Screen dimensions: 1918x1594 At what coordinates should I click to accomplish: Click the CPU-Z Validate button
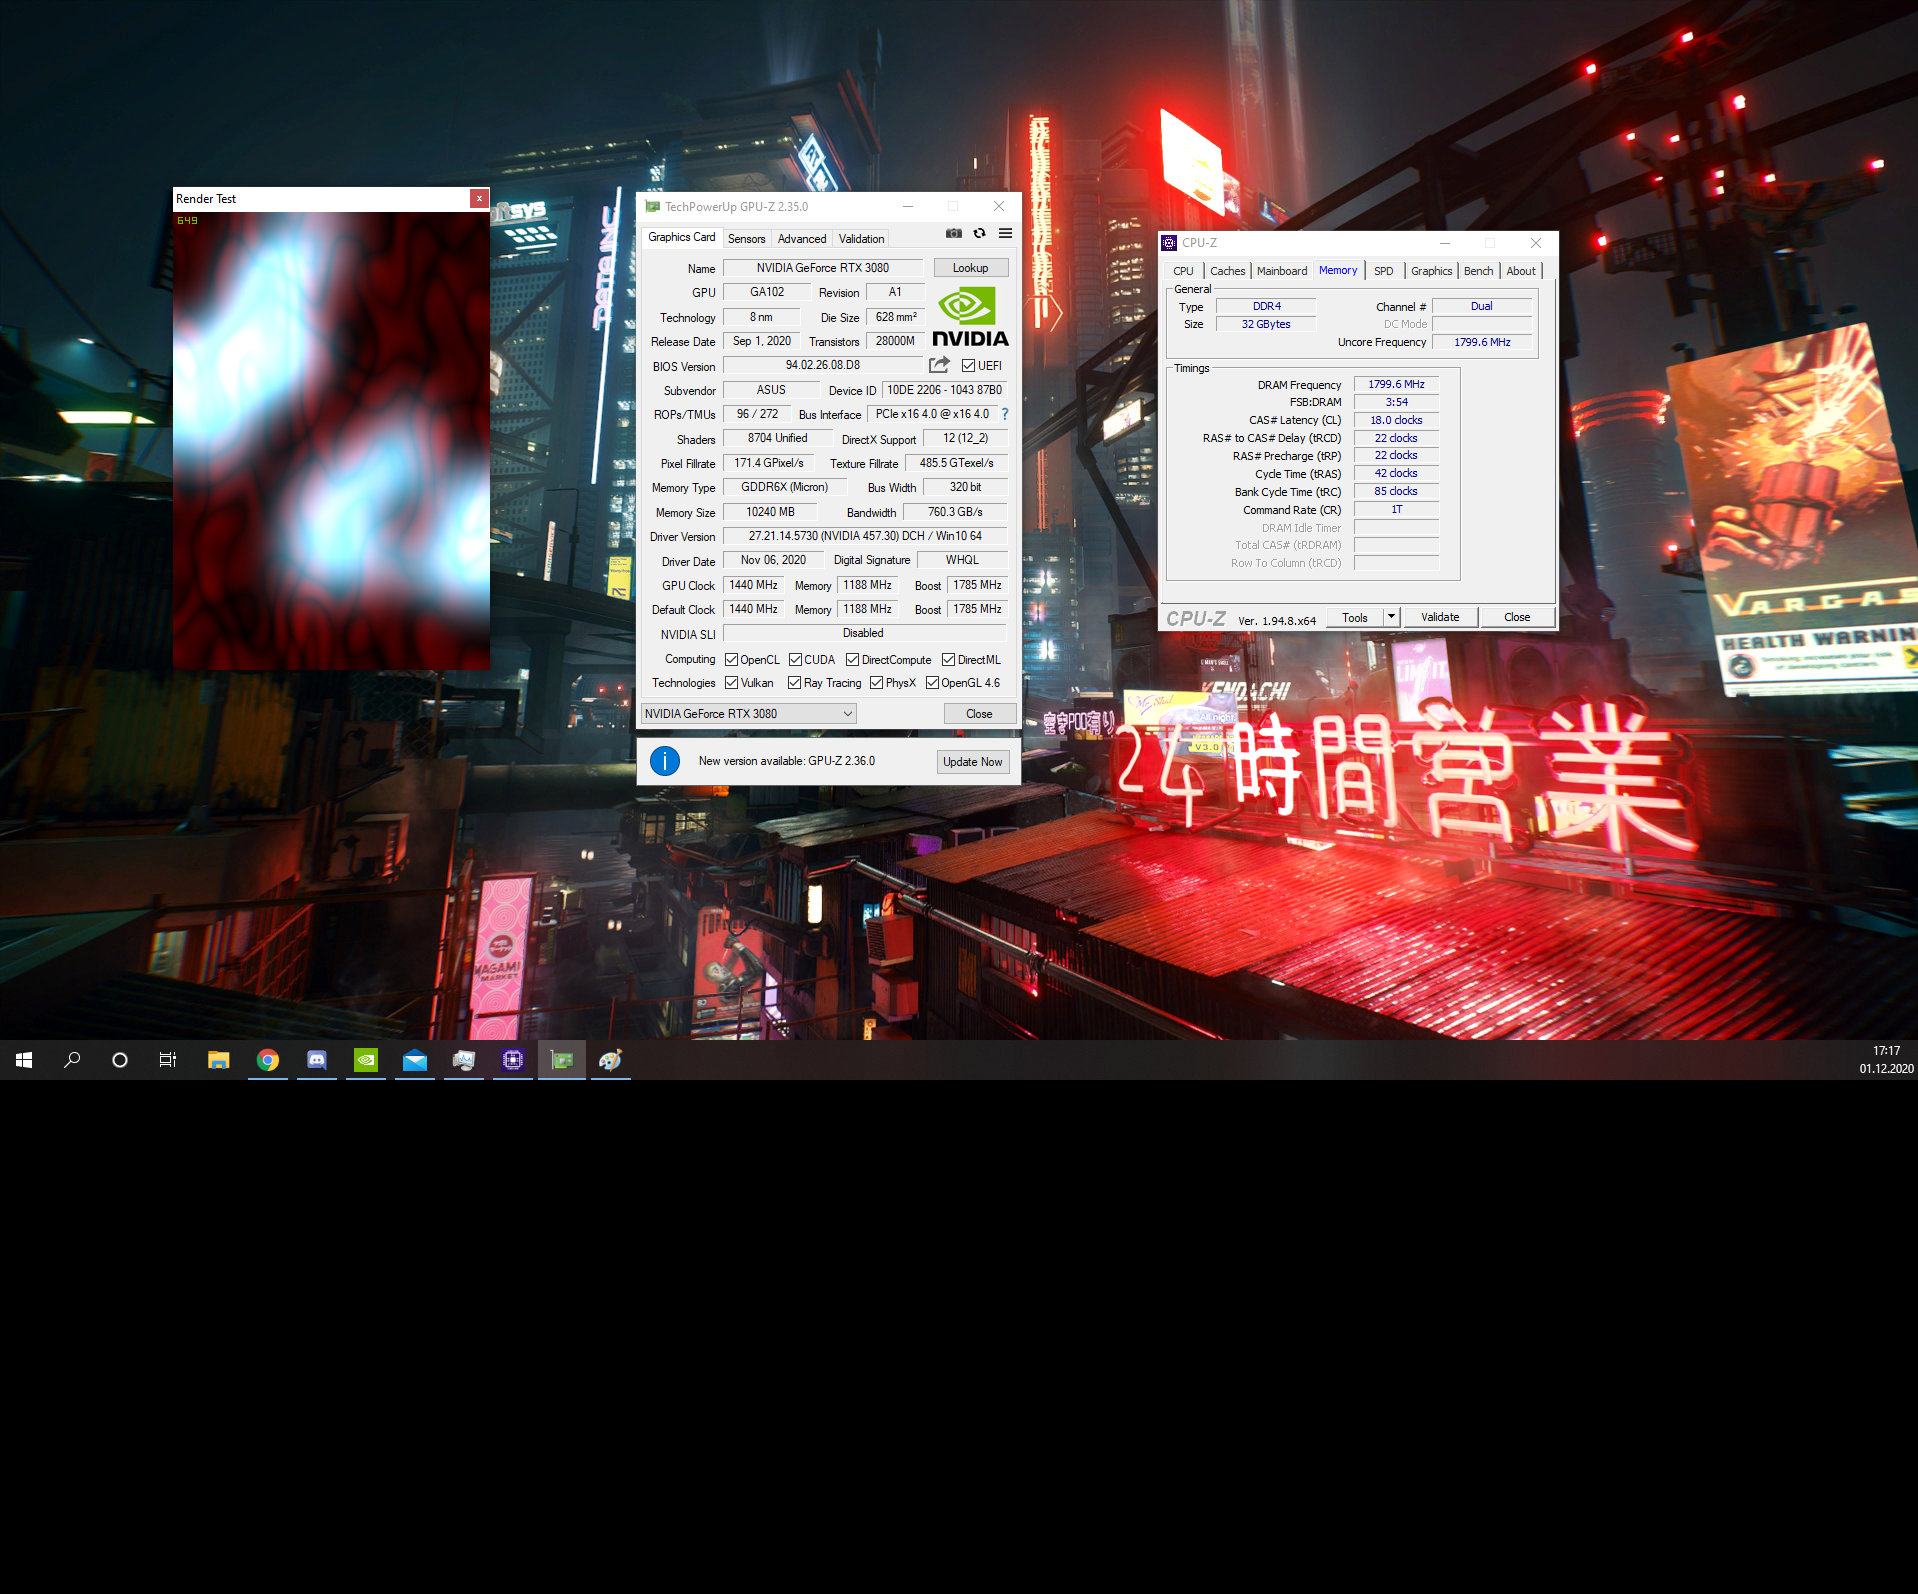1440,617
